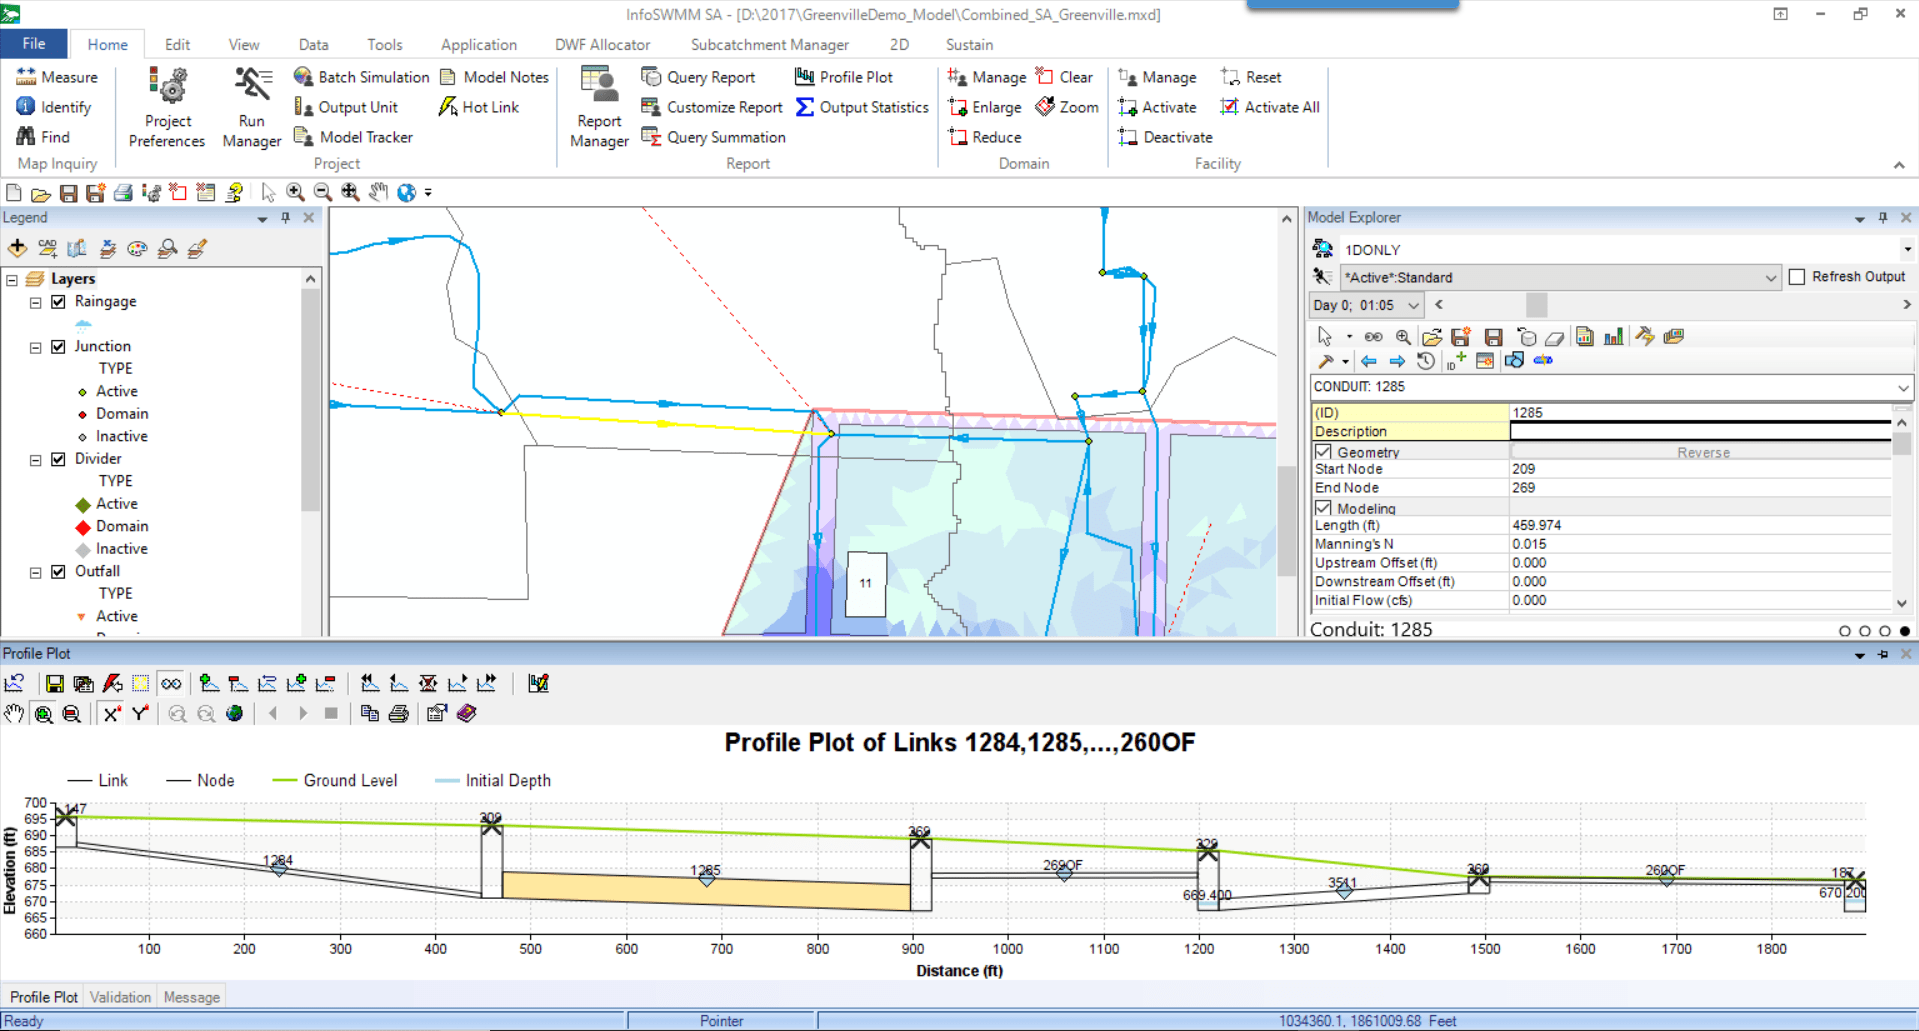The image size is (1919, 1031).
Task: Click the globe full-extent icon in Profile Plot toolbar
Action: [235, 713]
